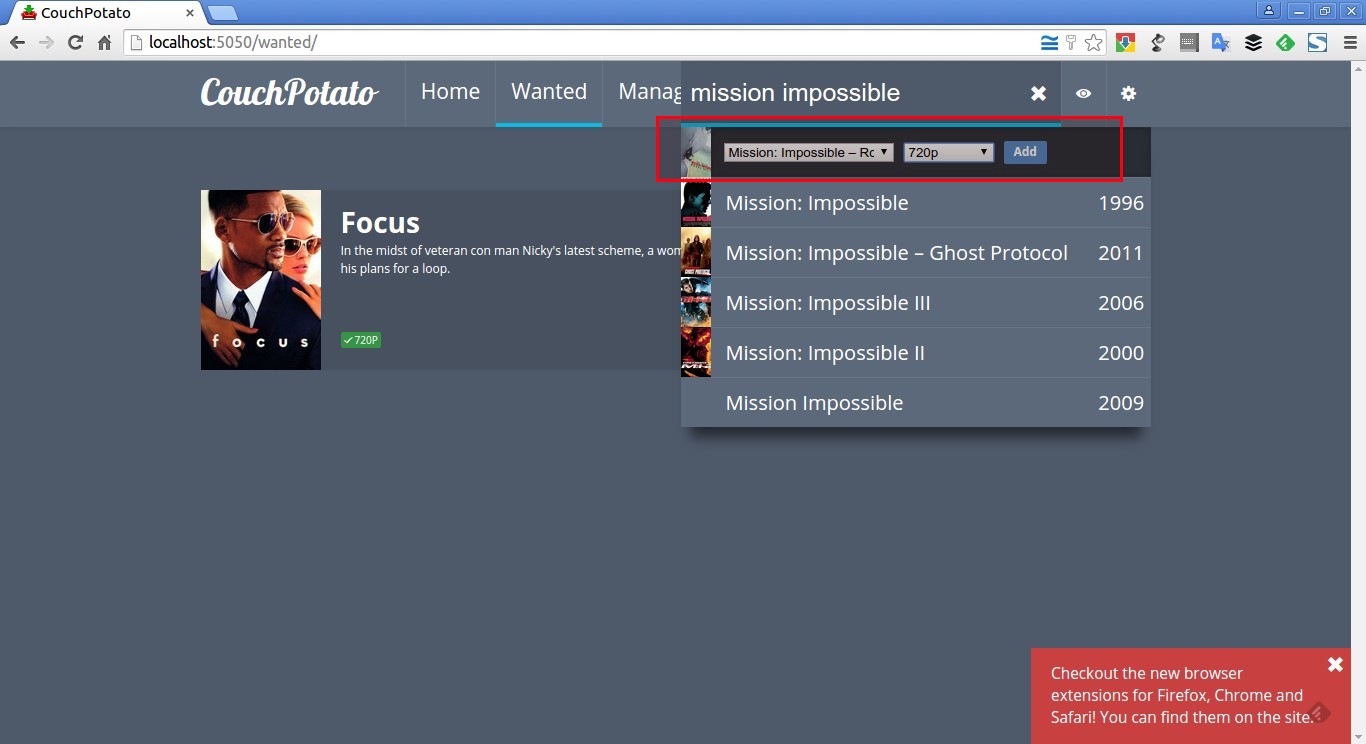Open the Chrome menu hamburger icon
This screenshot has height=744, width=1366.
click(1350, 43)
